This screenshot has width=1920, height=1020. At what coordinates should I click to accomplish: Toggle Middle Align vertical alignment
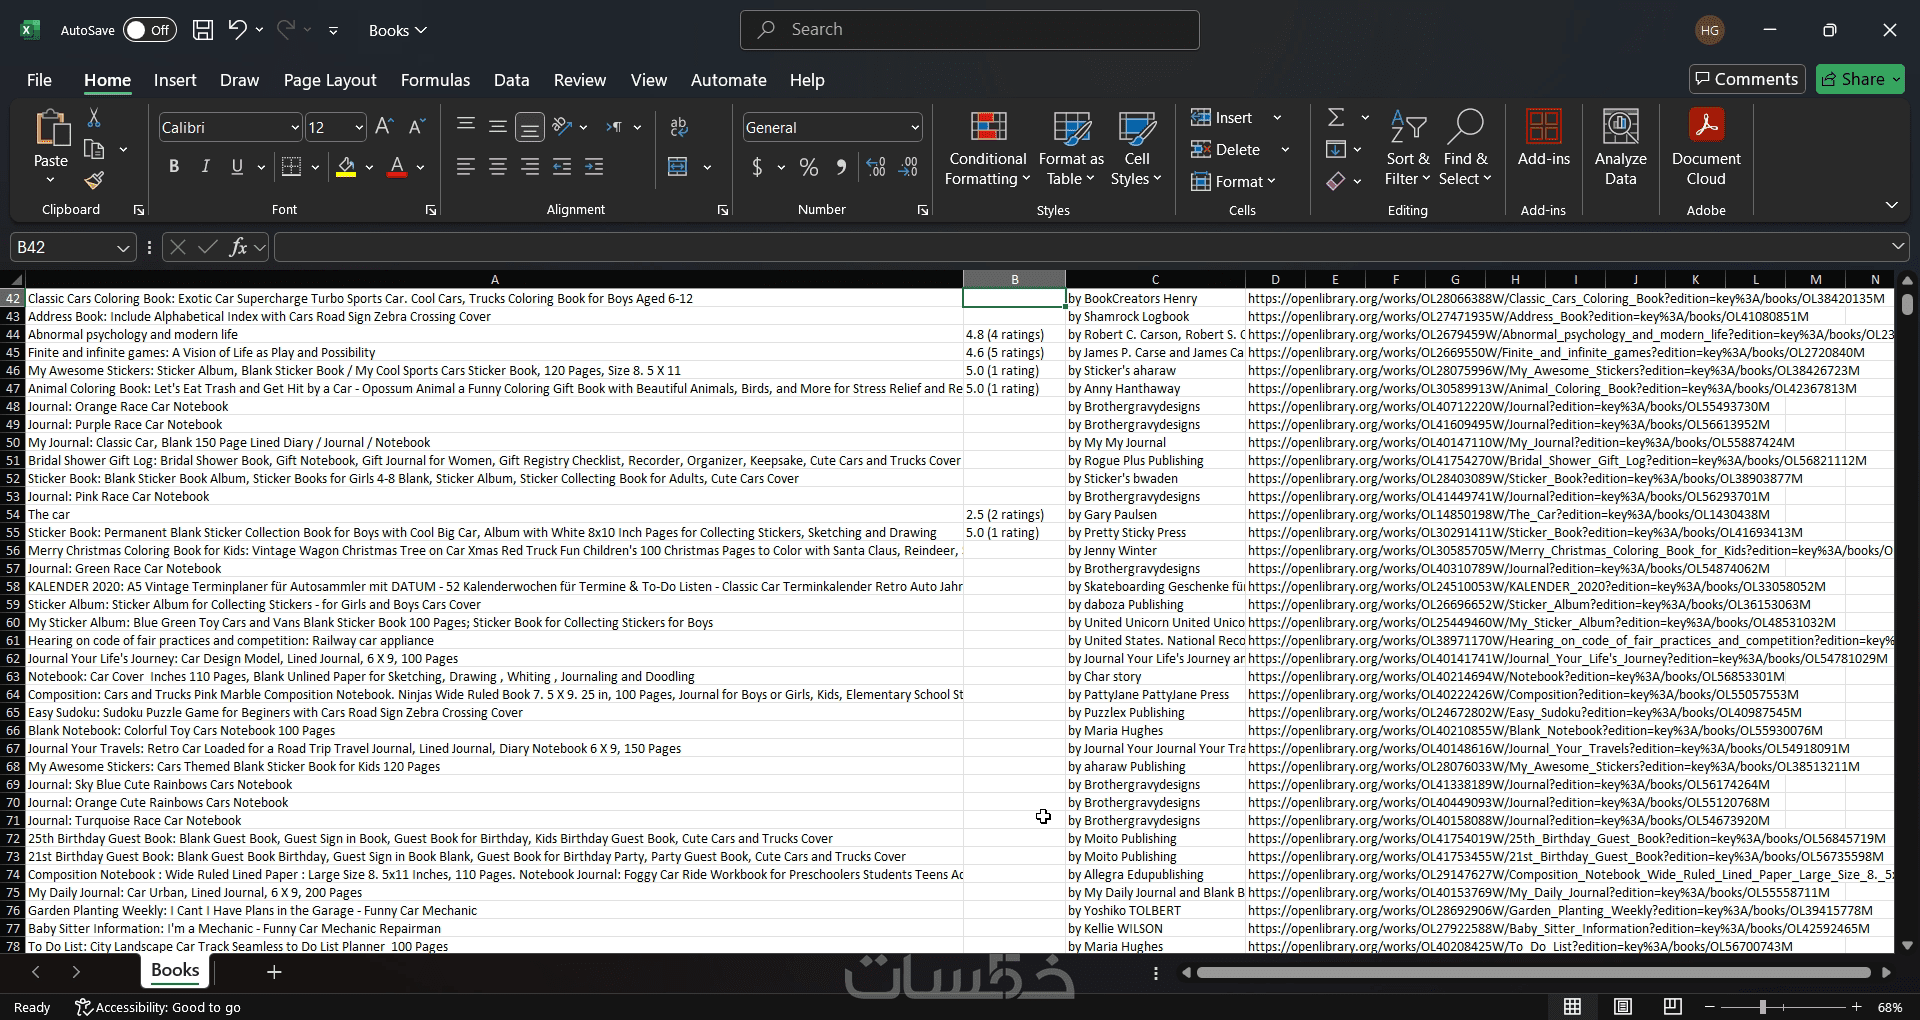[498, 127]
